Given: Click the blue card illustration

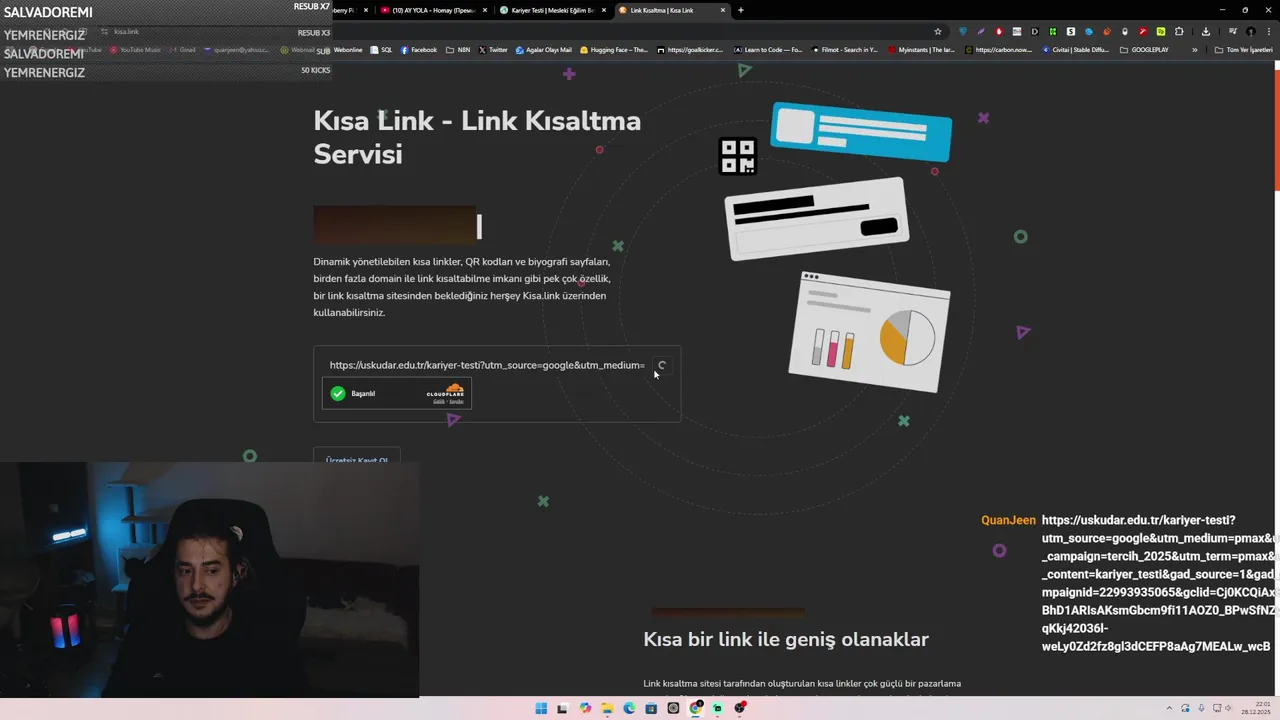Looking at the screenshot, I should (861, 131).
